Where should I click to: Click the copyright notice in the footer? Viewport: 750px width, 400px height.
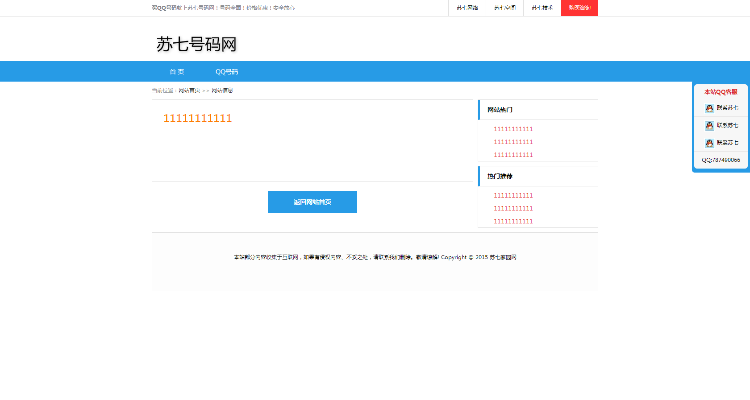click(375, 257)
